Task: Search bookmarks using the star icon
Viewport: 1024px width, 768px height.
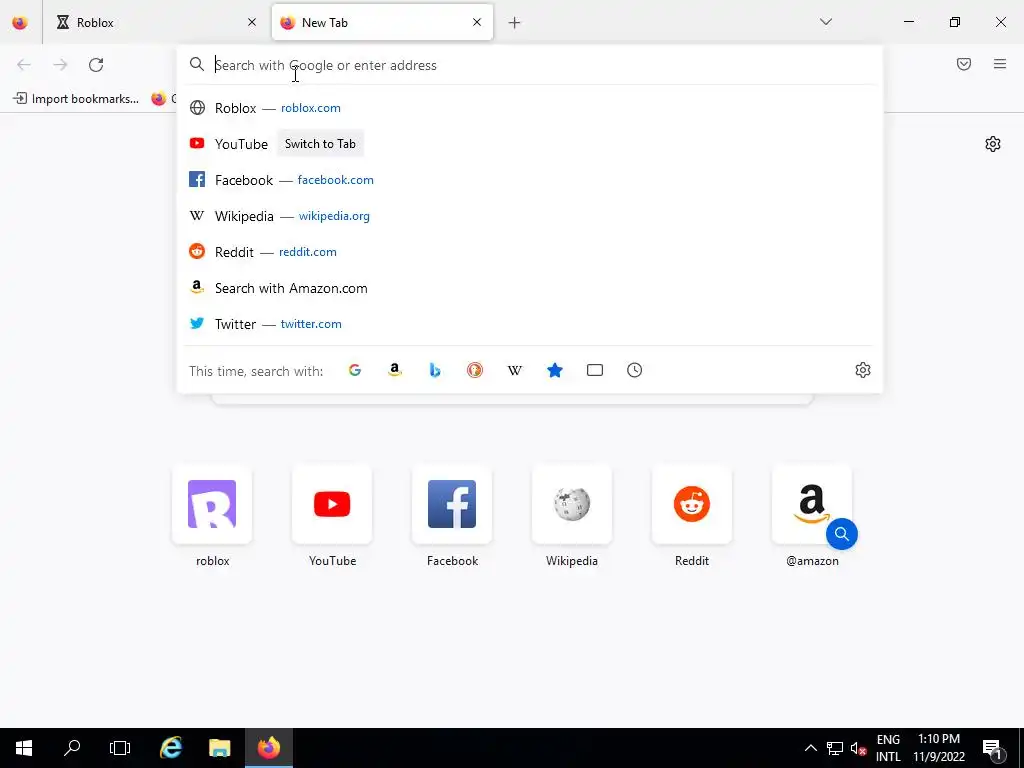Action: pyautogui.click(x=554, y=370)
